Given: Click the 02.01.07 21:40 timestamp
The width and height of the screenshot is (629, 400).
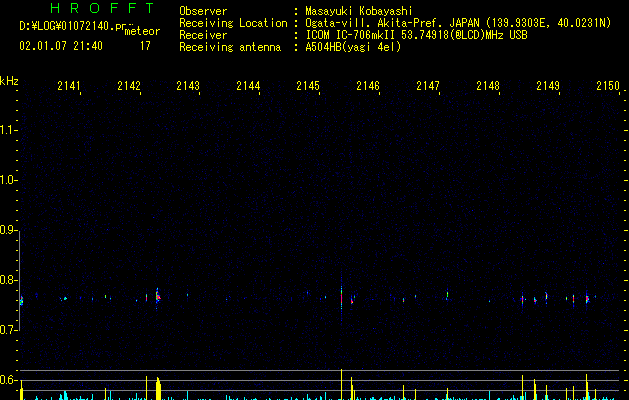Looking at the screenshot, I should pos(61,46).
